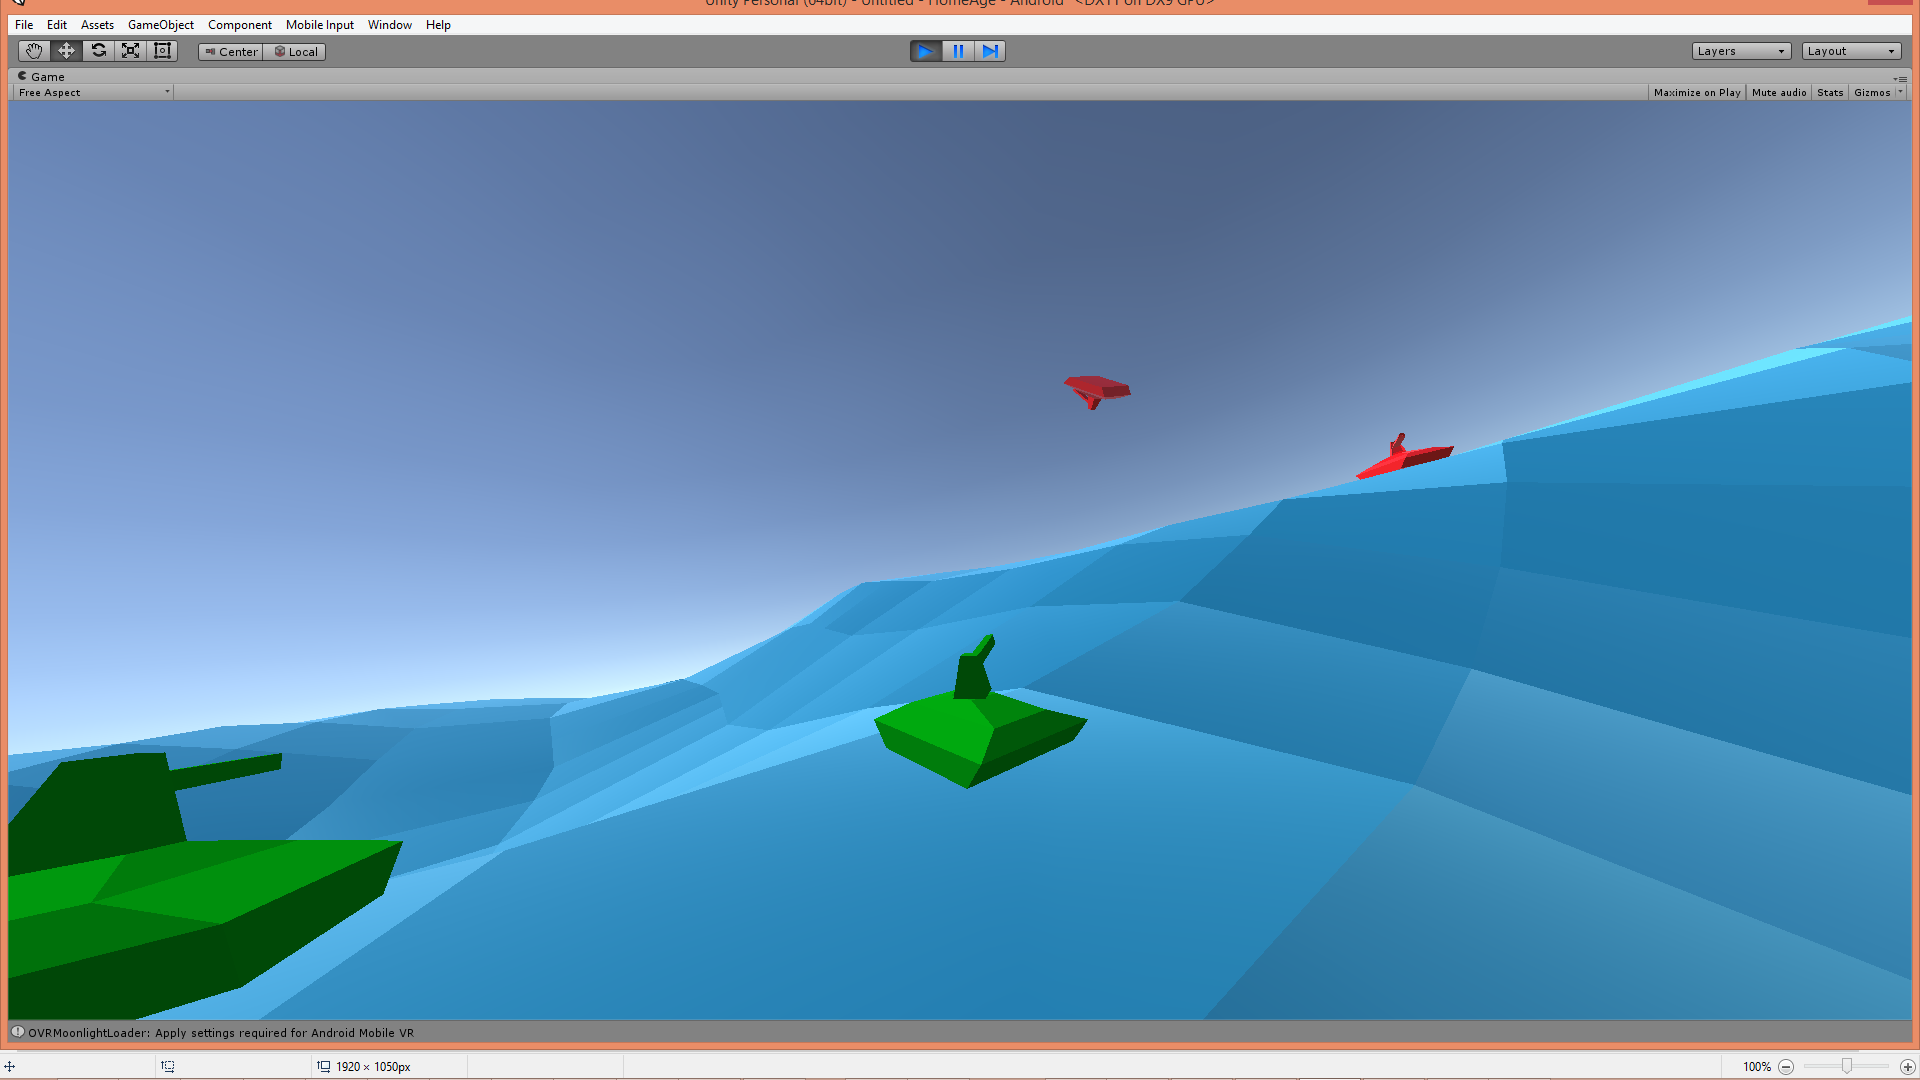Toggle Maximize on Play

tap(1696, 93)
